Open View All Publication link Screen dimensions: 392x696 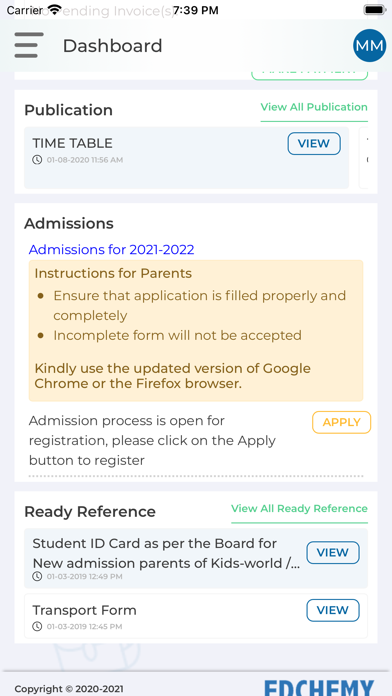coord(314,107)
